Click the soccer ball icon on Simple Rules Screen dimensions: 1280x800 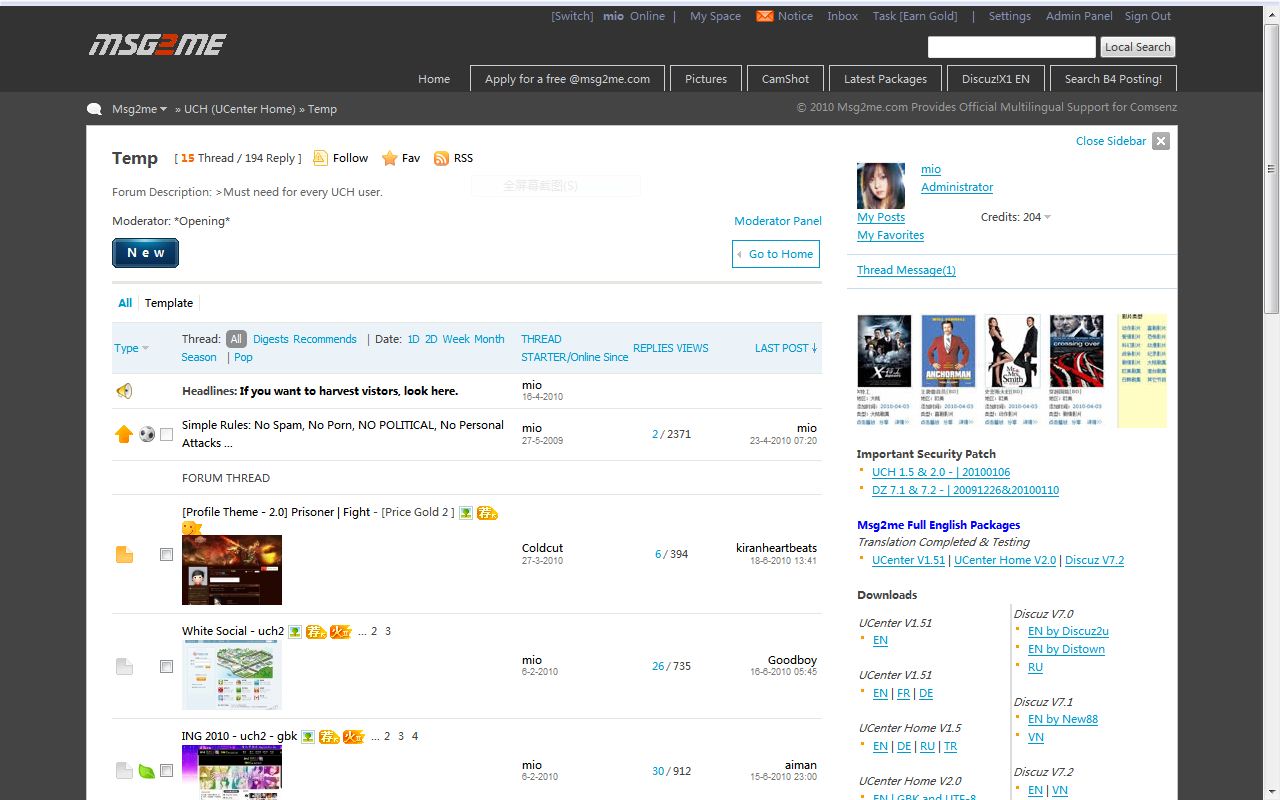click(x=147, y=434)
